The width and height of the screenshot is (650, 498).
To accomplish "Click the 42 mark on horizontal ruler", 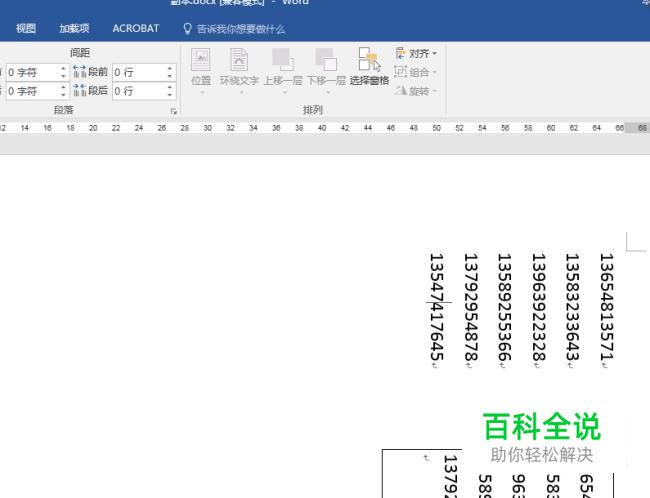I will coord(345,128).
